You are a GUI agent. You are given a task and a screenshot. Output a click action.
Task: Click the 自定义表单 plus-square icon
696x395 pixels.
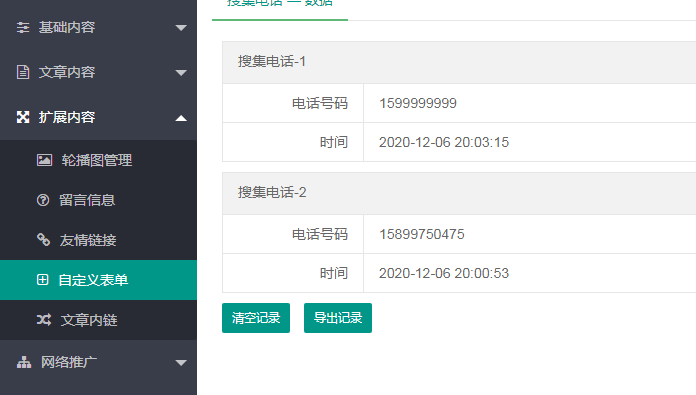43,280
